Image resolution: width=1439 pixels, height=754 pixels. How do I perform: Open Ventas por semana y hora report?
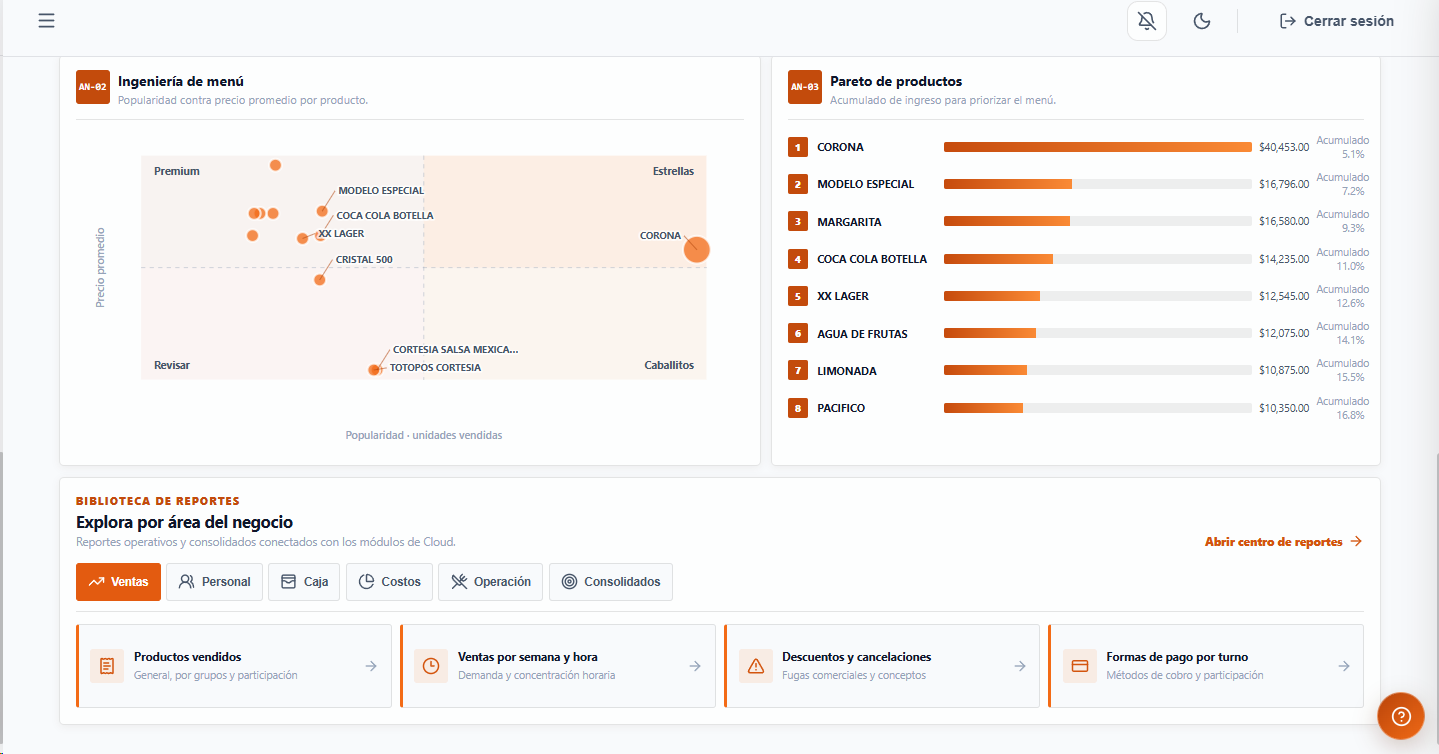click(558, 666)
